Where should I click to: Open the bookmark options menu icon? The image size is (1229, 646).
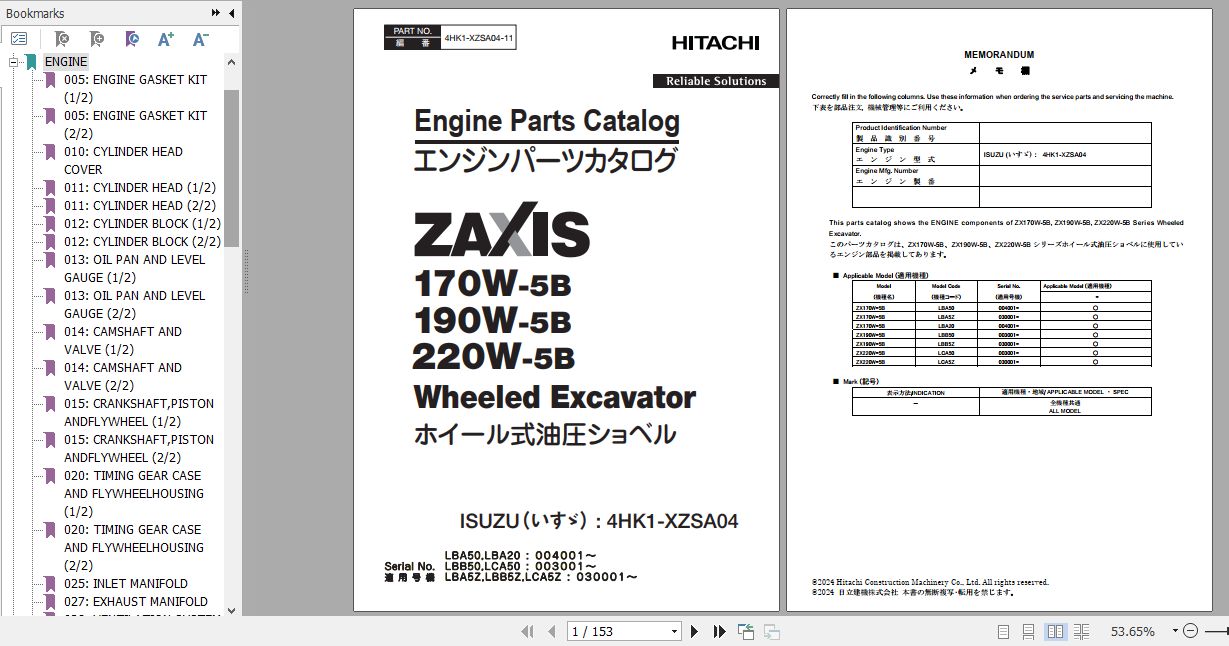19,39
